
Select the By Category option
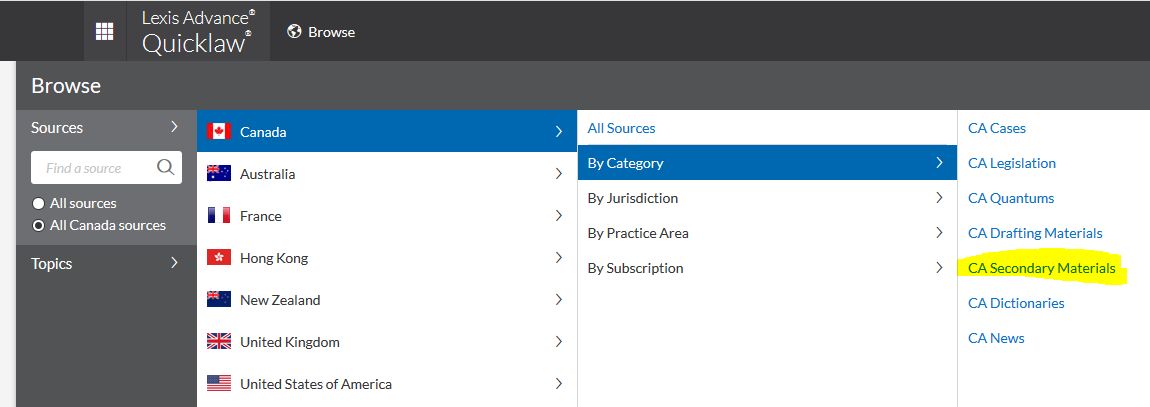767,163
